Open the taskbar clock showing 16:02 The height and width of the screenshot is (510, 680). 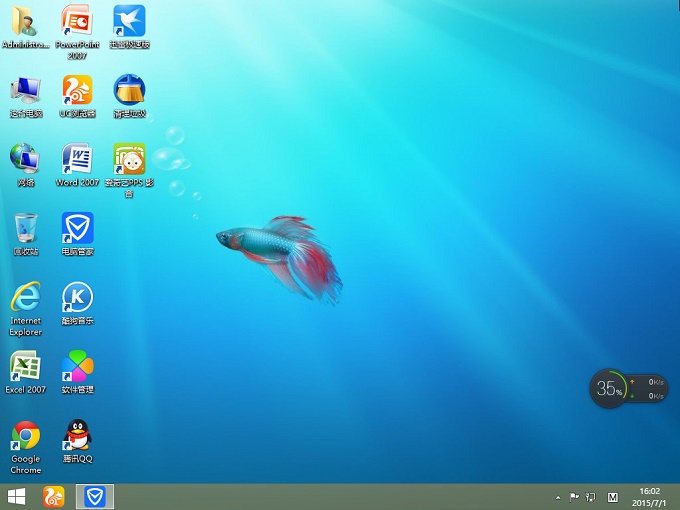point(649,497)
